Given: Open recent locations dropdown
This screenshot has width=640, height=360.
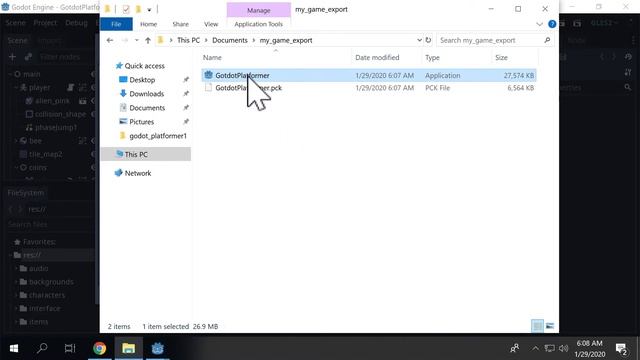Looking at the screenshot, I should 137,40.
